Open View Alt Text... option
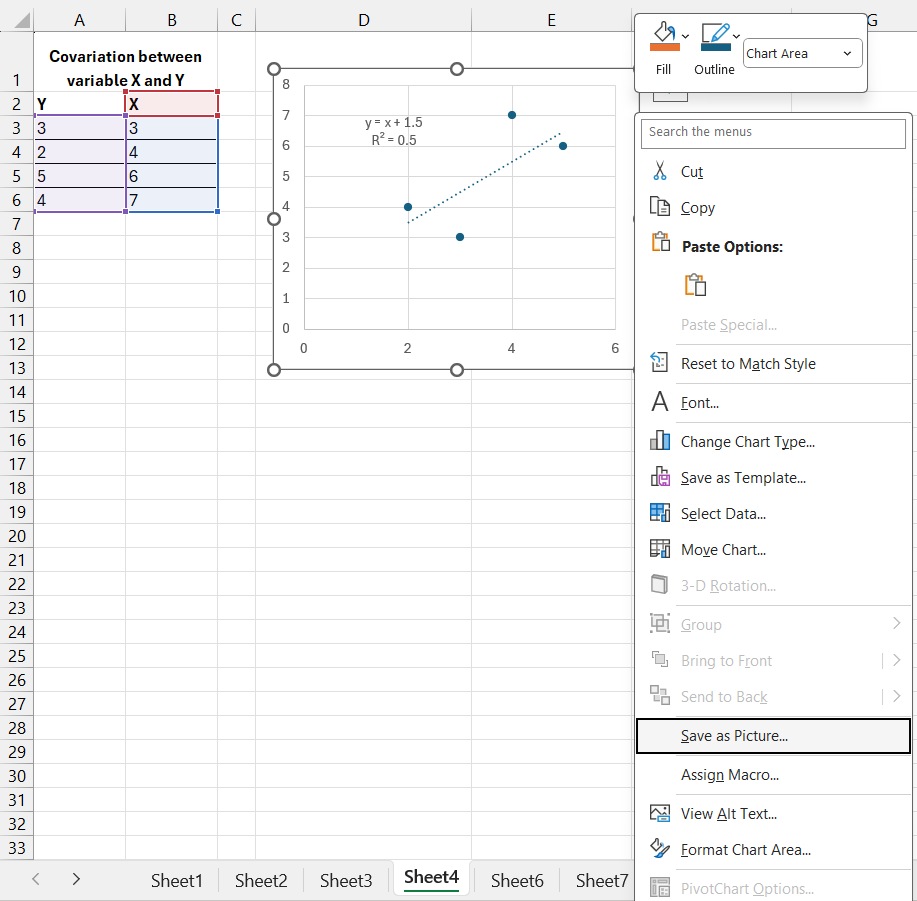 click(x=729, y=814)
